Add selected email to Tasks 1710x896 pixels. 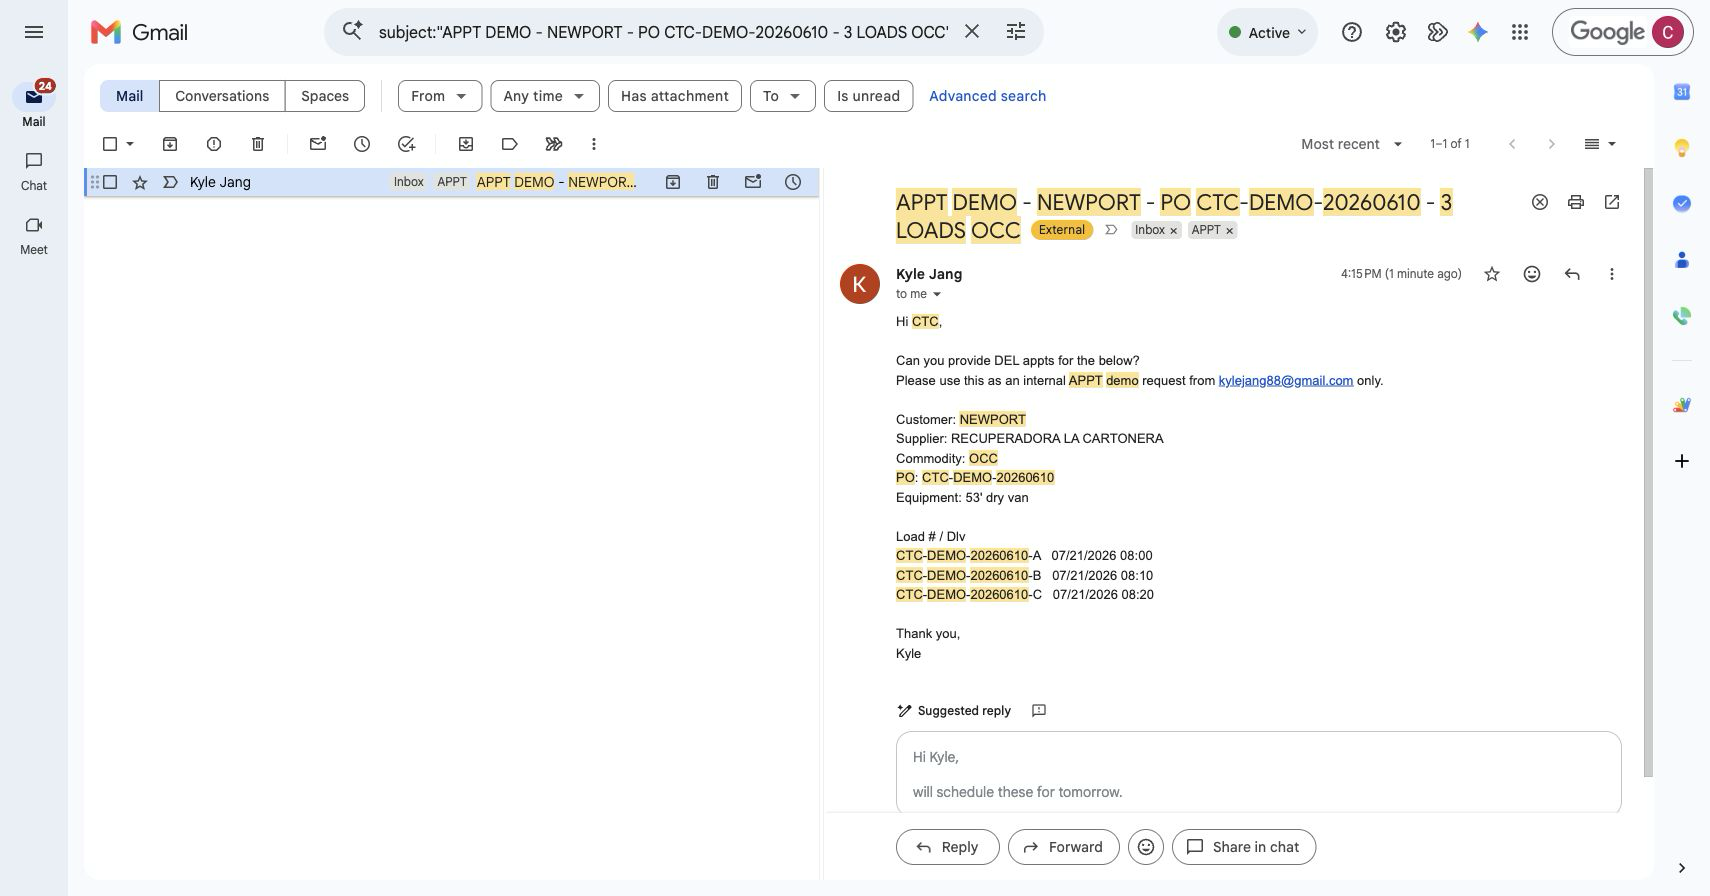(x=406, y=144)
